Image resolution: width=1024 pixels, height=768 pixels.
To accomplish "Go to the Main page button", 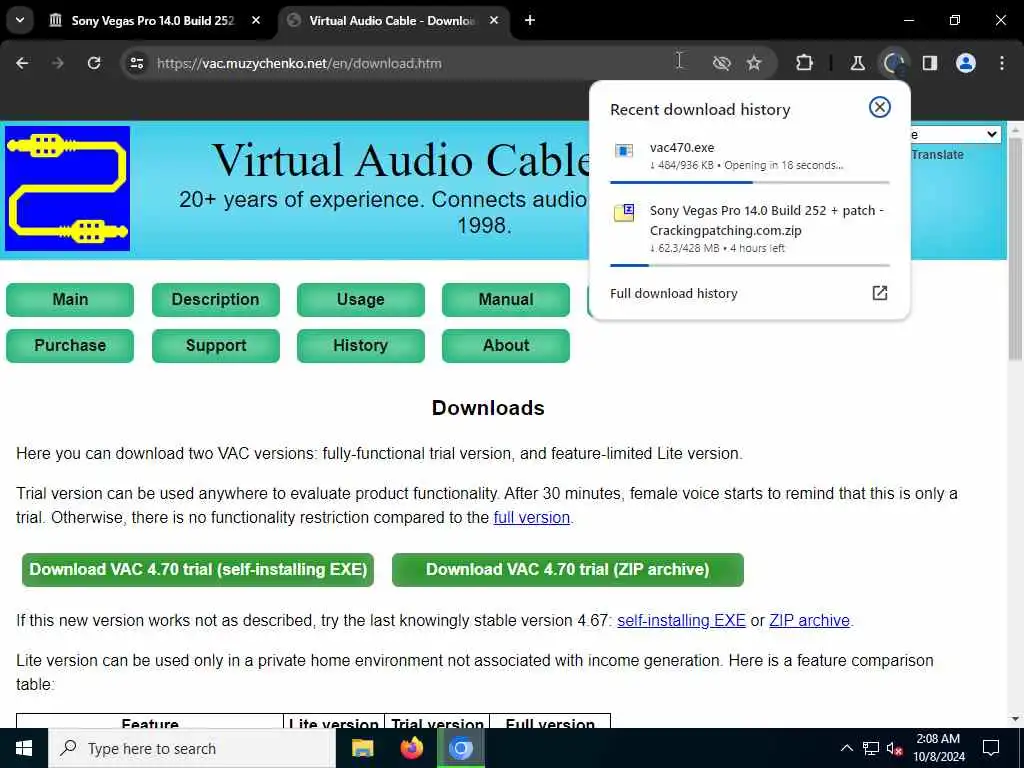I will [70, 300].
